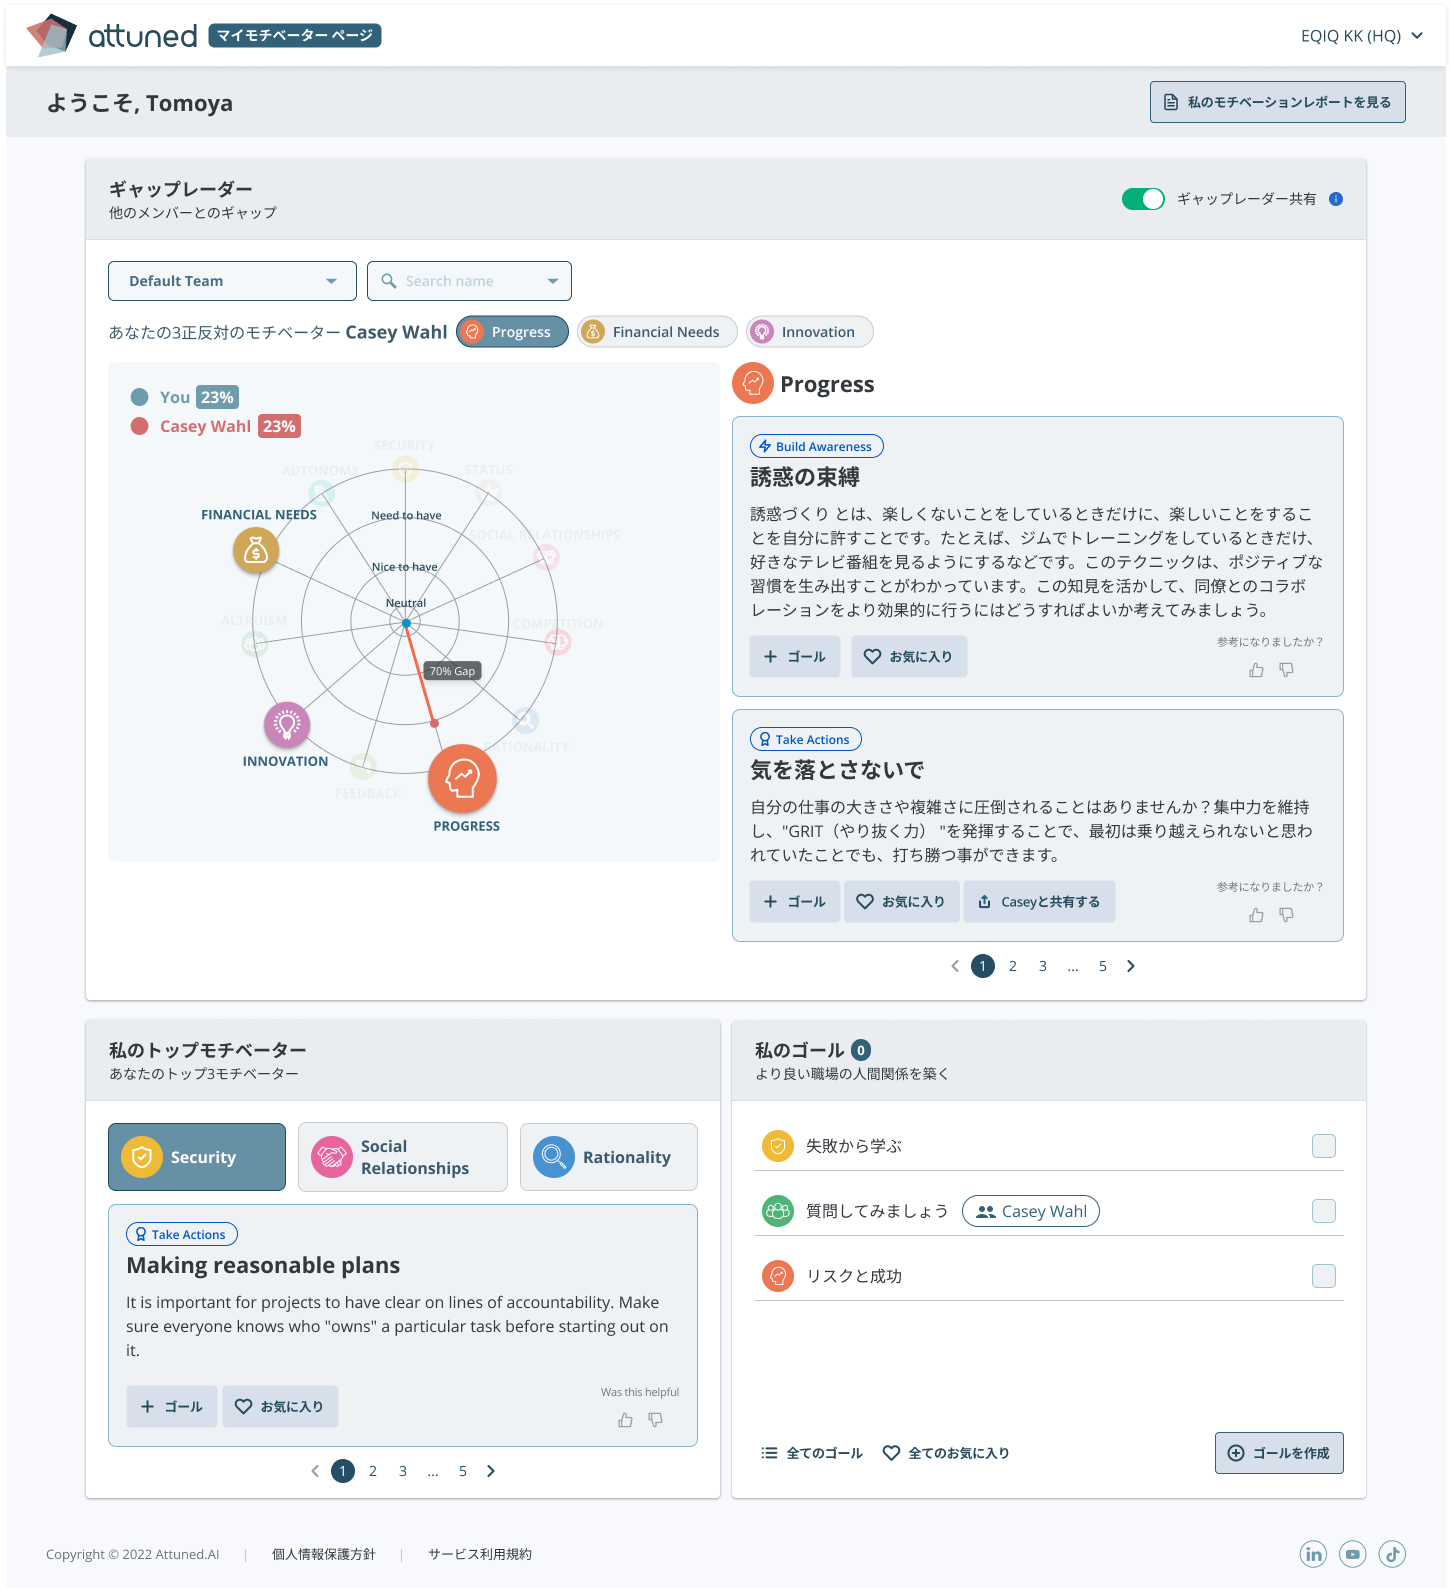Check the 失敗から学ぶ goal checkbox
Image resolution: width=1452 pixels, height=1588 pixels.
coord(1323,1146)
